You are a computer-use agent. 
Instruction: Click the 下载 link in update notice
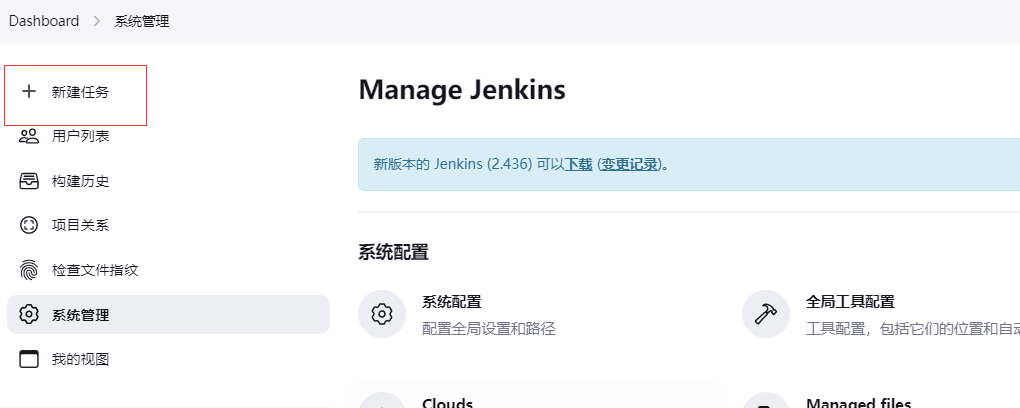578,164
